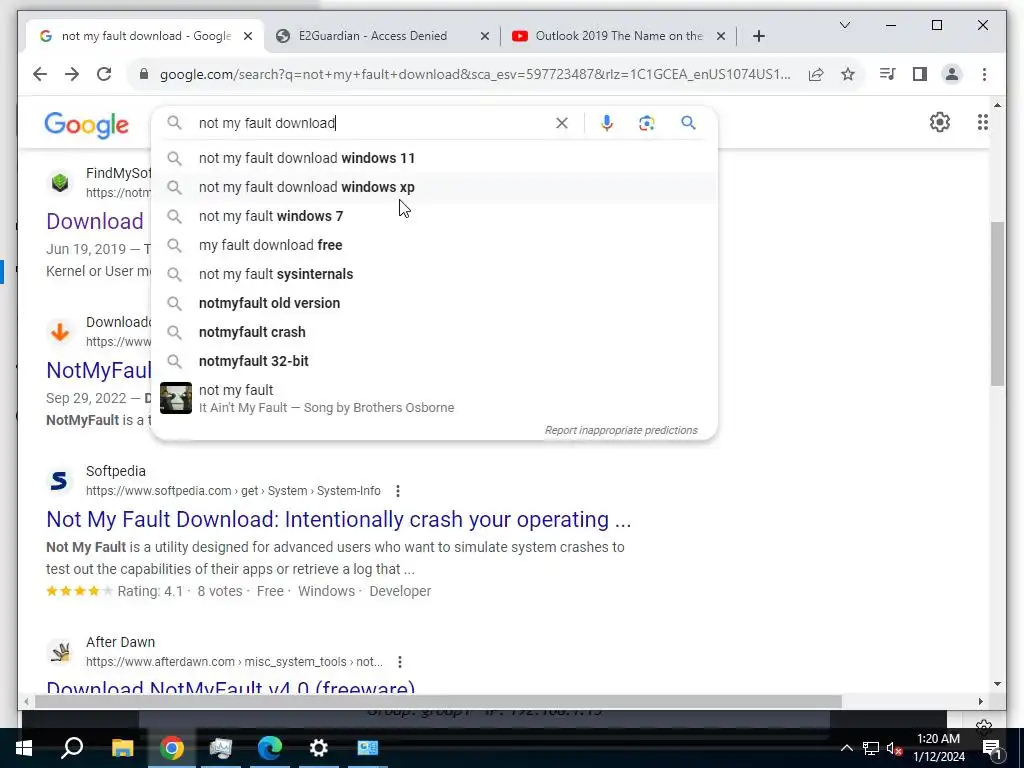Open Google quick settings gear
Screen dimensions: 1024x768
coord(940,122)
